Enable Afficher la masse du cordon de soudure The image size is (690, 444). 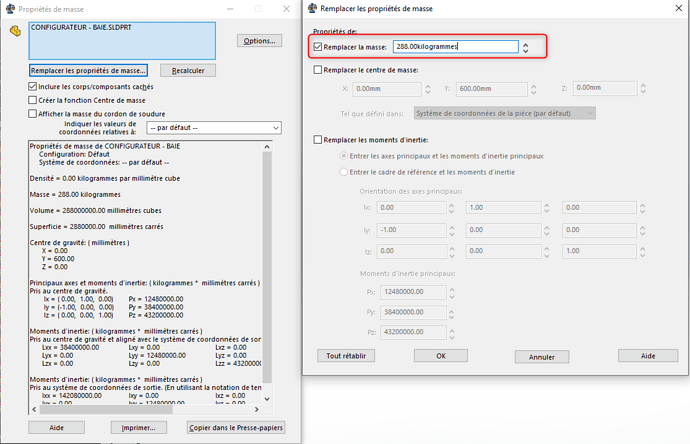[x=33, y=114]
